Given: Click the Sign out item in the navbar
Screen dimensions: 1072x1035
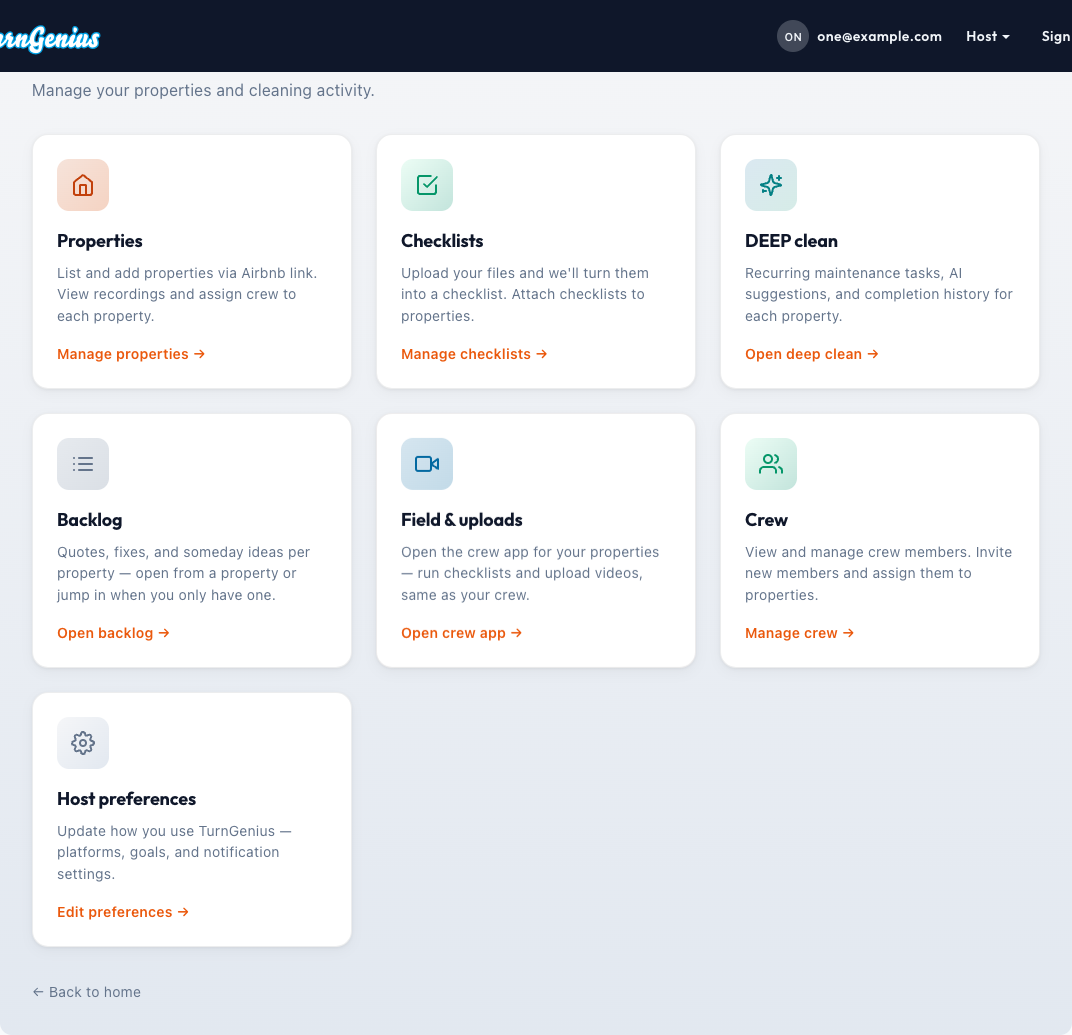Looking at the screenshot, I should pos(1058,36).
